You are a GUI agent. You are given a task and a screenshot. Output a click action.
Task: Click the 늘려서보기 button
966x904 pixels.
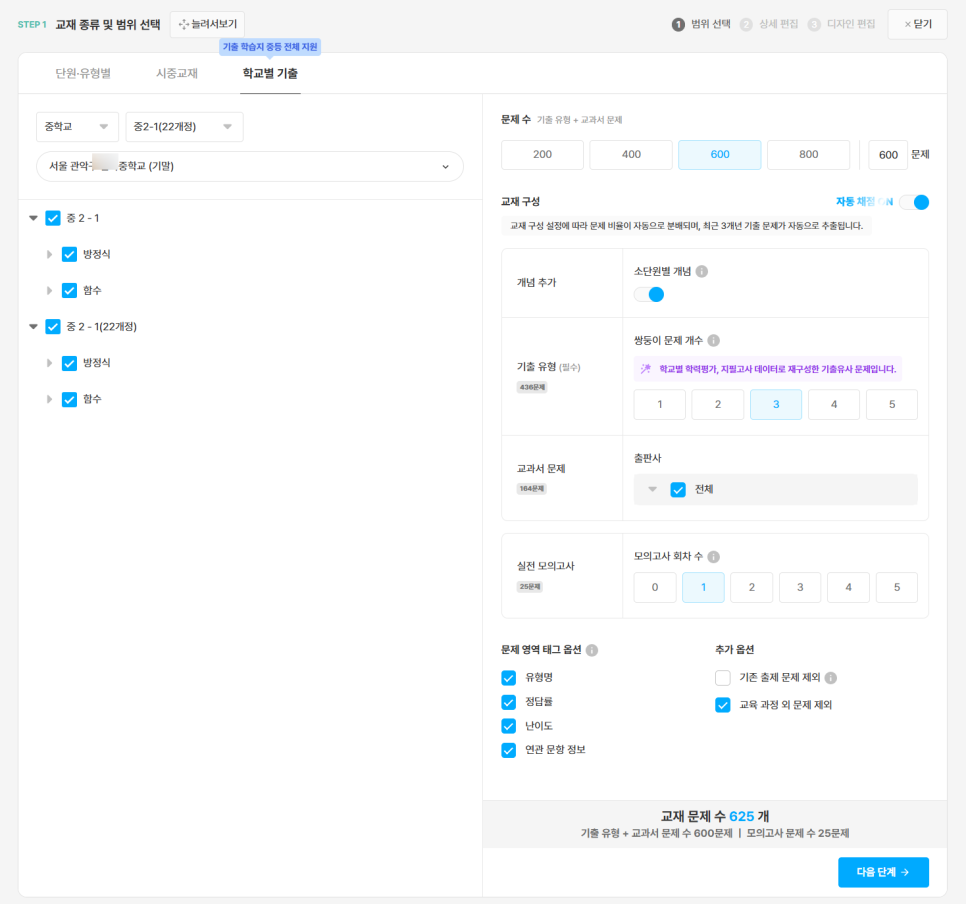[x=208, y=24]
